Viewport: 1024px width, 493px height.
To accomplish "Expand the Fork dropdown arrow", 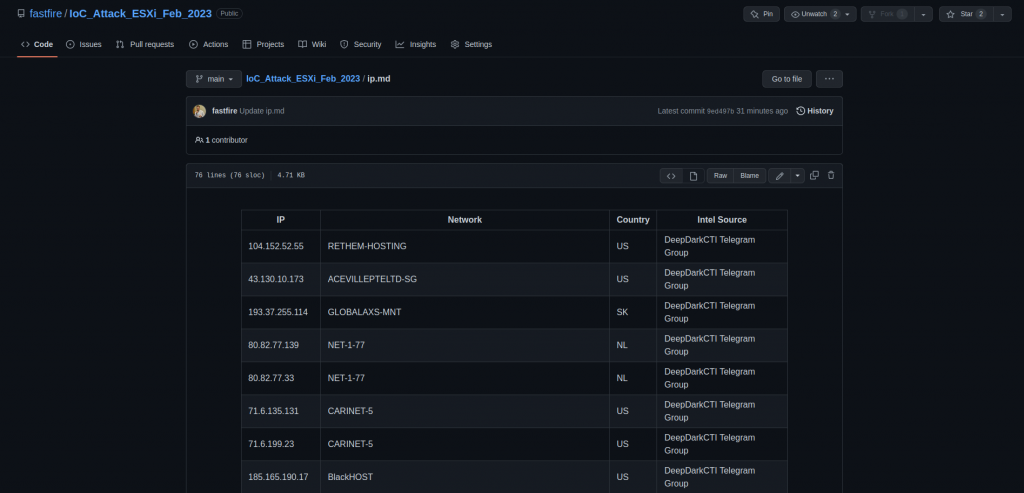I will click(x=923, y=14).
